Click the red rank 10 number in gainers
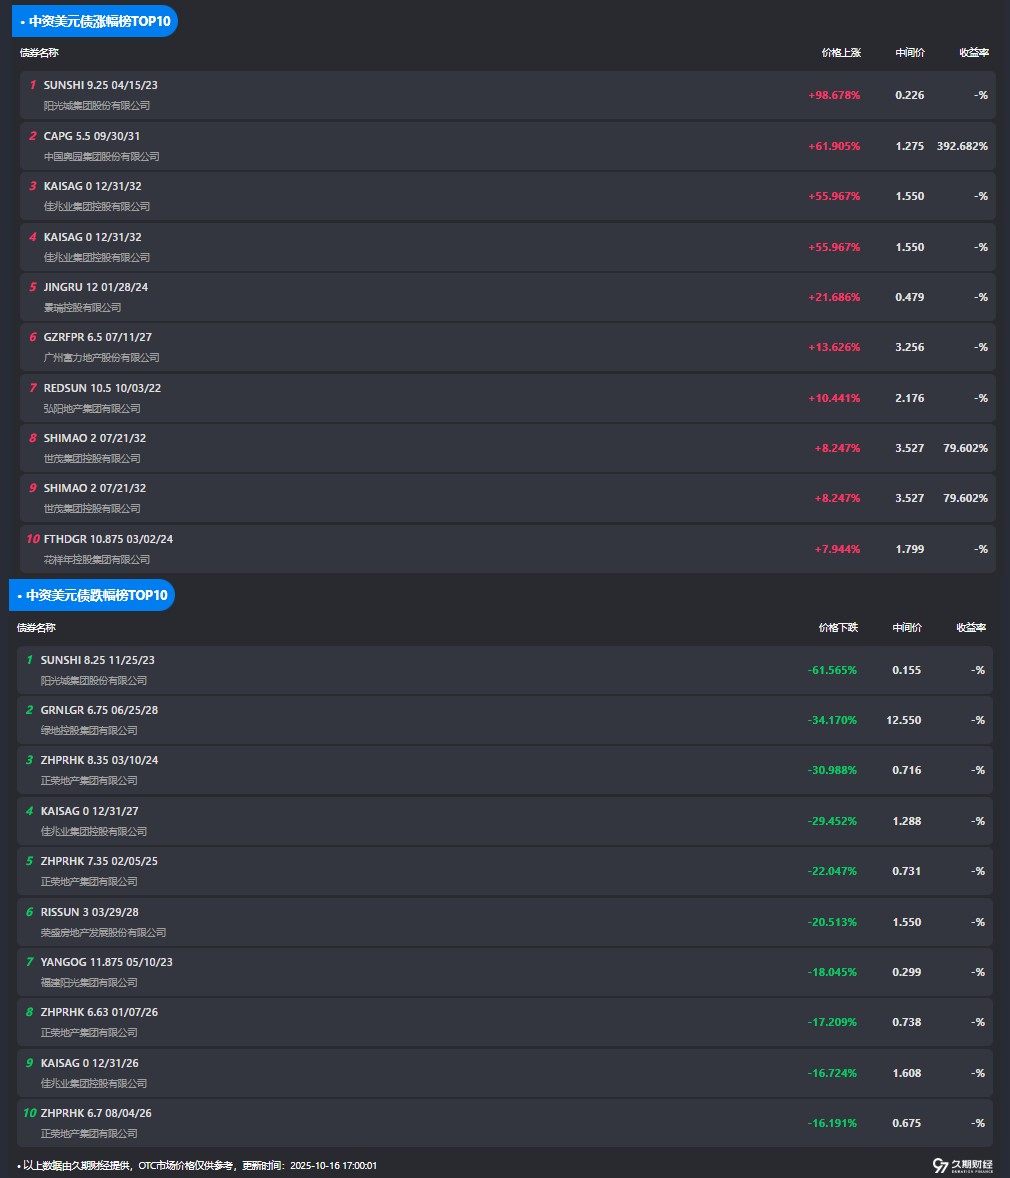Screen dimensions: 1010x1178 point(33,539)
